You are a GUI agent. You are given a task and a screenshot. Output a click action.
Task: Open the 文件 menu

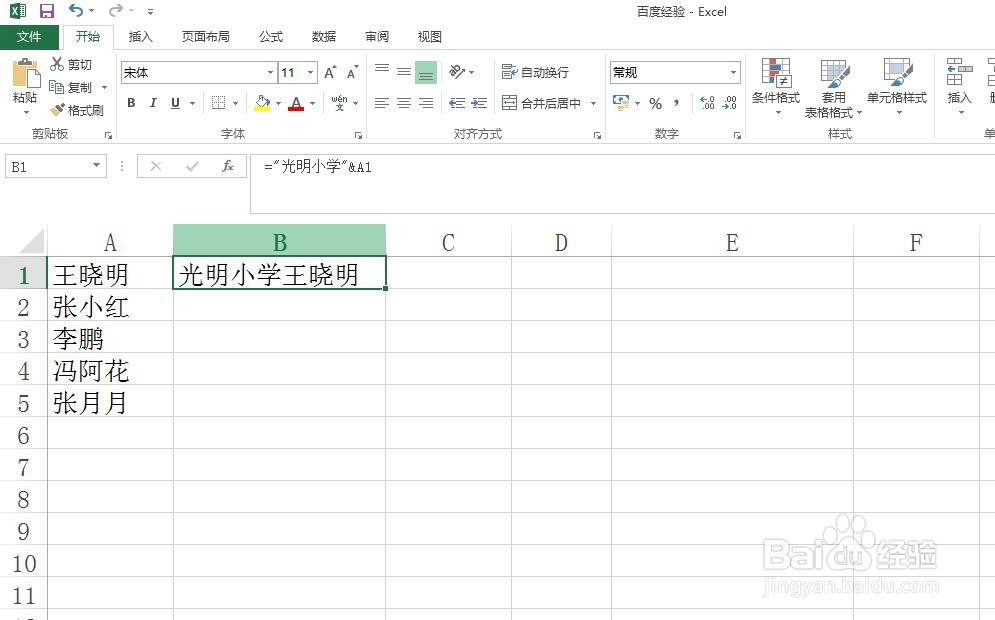pyautogui.click(x=30, y=36)
